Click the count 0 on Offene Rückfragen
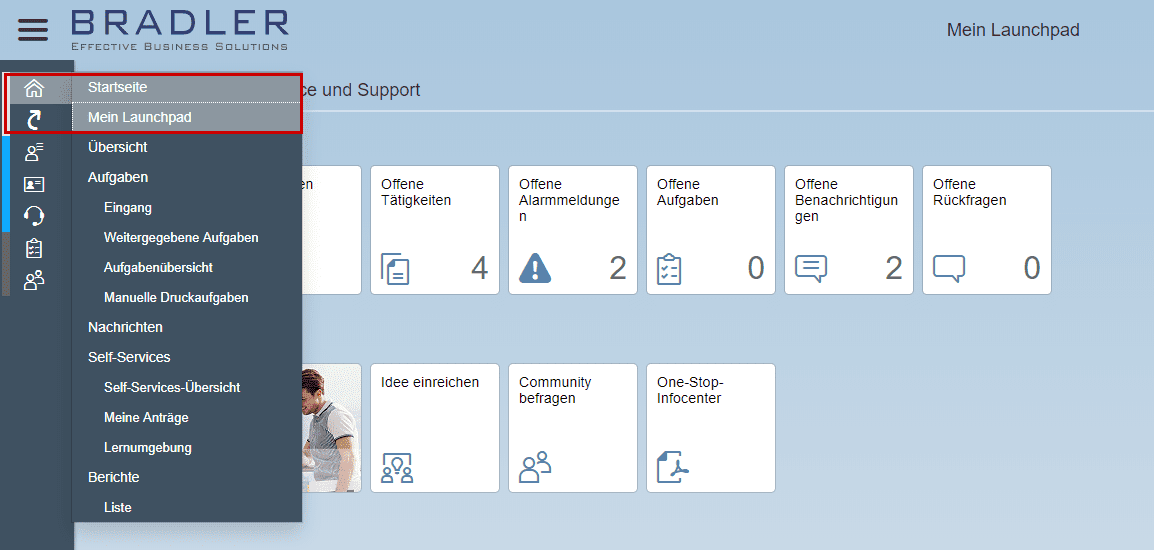 pyautogui.click(x=1032, y=269)
